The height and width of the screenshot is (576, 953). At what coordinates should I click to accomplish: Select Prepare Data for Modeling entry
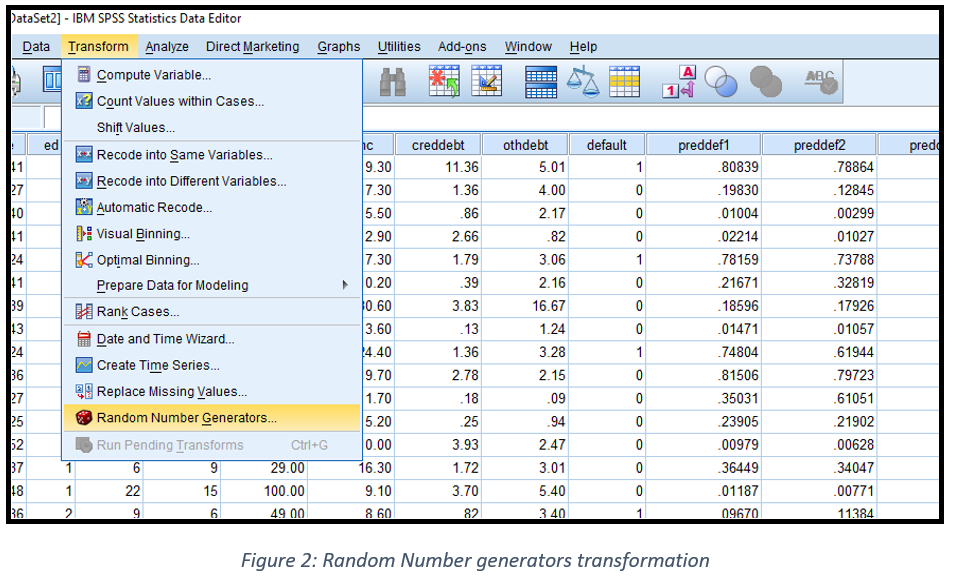click(212, 285)
